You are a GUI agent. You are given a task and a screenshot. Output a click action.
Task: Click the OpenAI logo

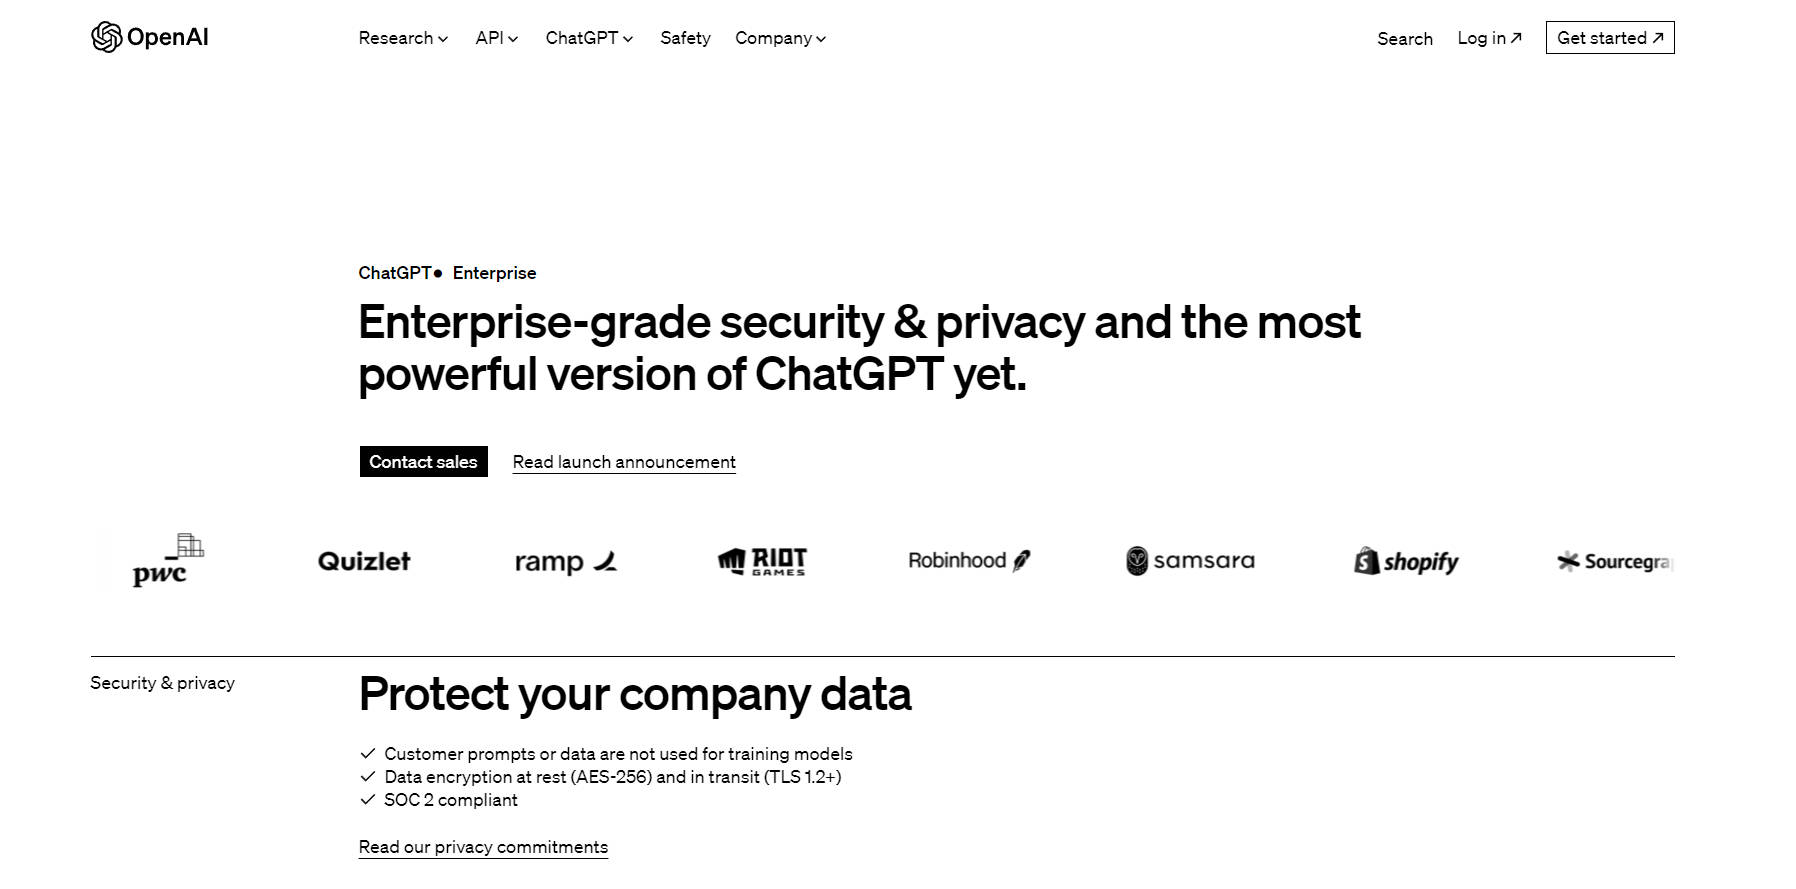click(148, 37)
